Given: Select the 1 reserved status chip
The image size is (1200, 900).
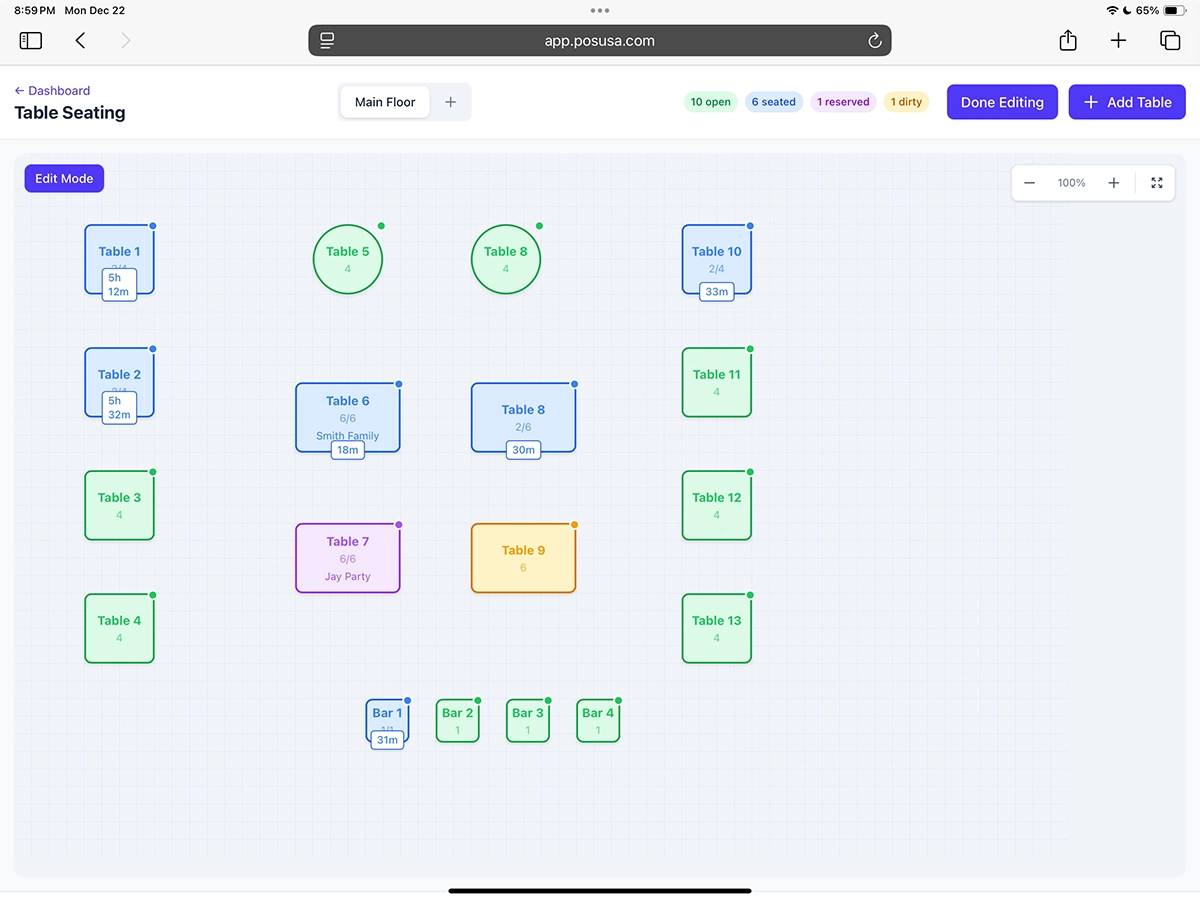Looking at the screenshot, I should tap(843, 102).
